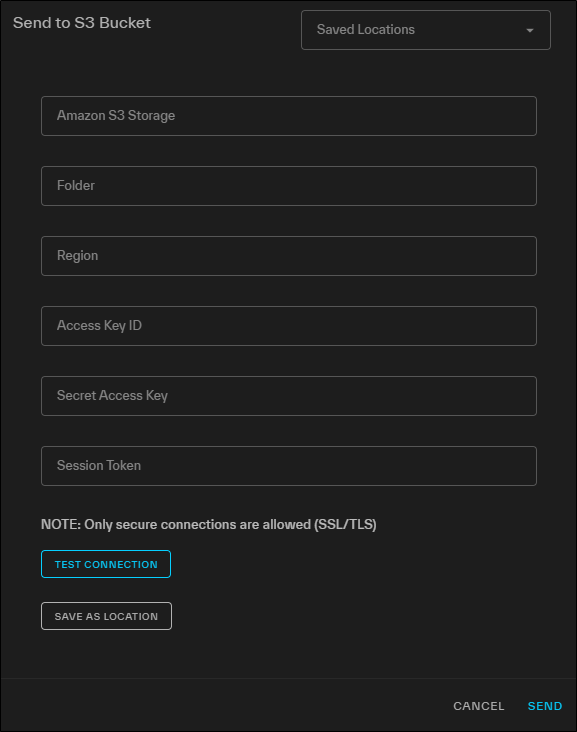Click the Folder placeholder label text
Screen dimensions: 577x732
tap(76, 185)
